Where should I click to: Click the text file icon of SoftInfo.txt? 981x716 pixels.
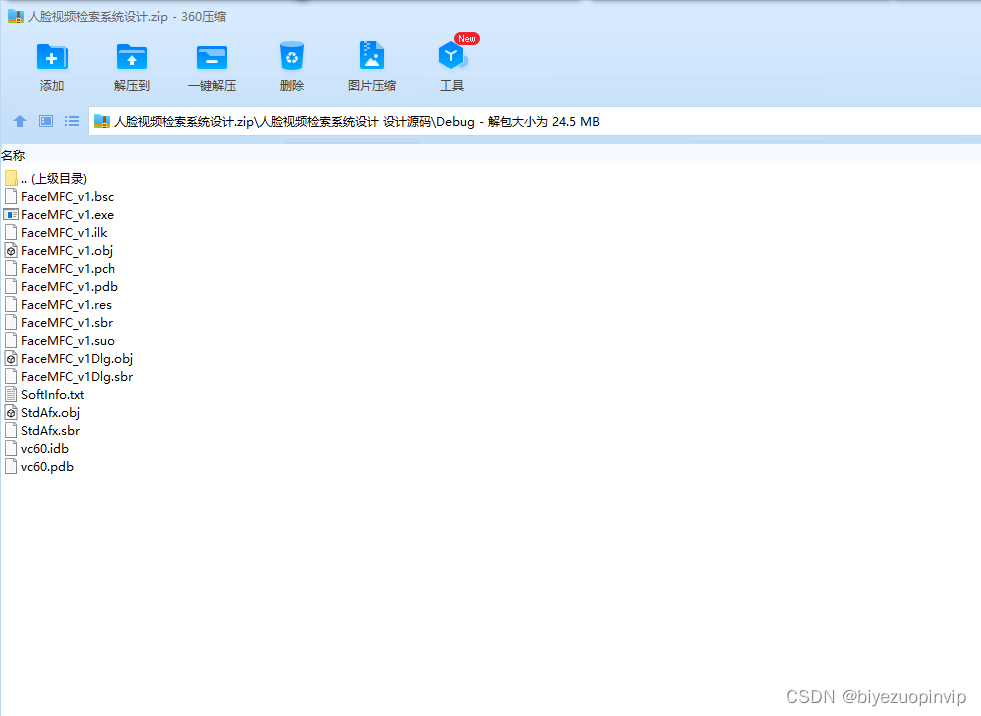click(11, 395)
